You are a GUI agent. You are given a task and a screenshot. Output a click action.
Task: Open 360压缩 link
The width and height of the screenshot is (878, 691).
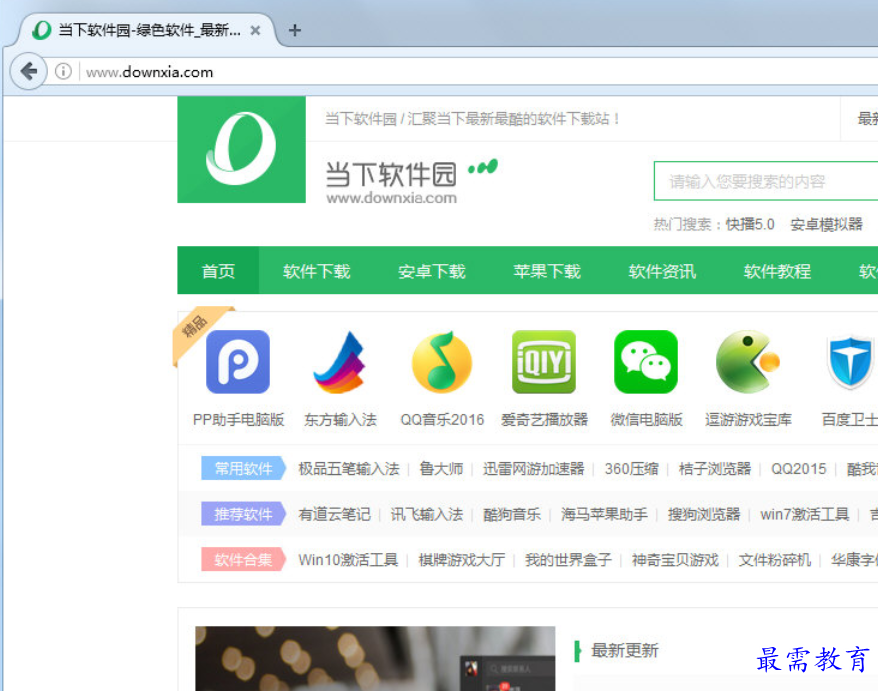631,469
